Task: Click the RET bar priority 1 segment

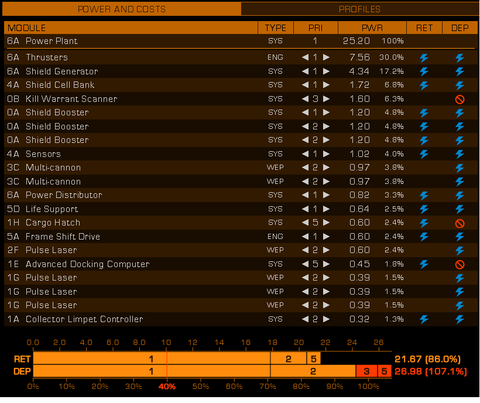Action: [152, 359]
